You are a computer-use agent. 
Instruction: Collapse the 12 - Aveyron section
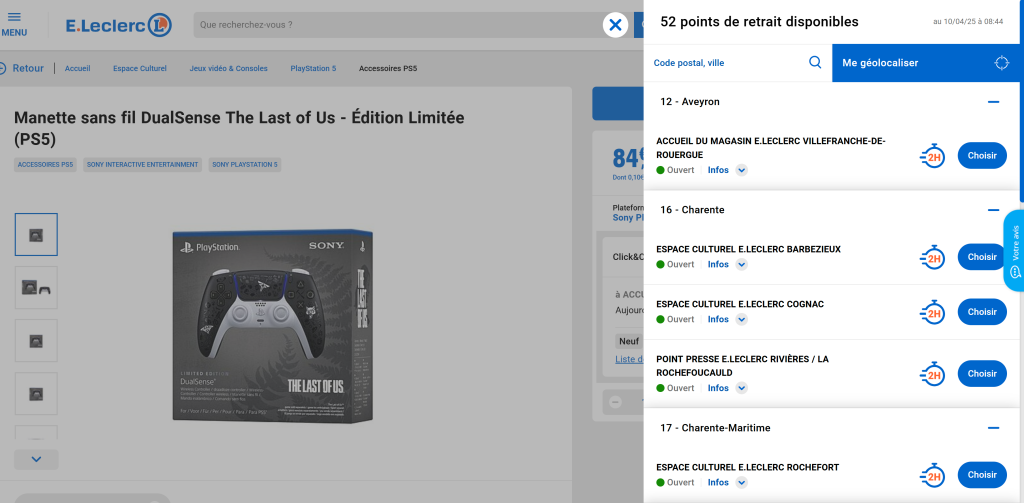tap(993, 102)
